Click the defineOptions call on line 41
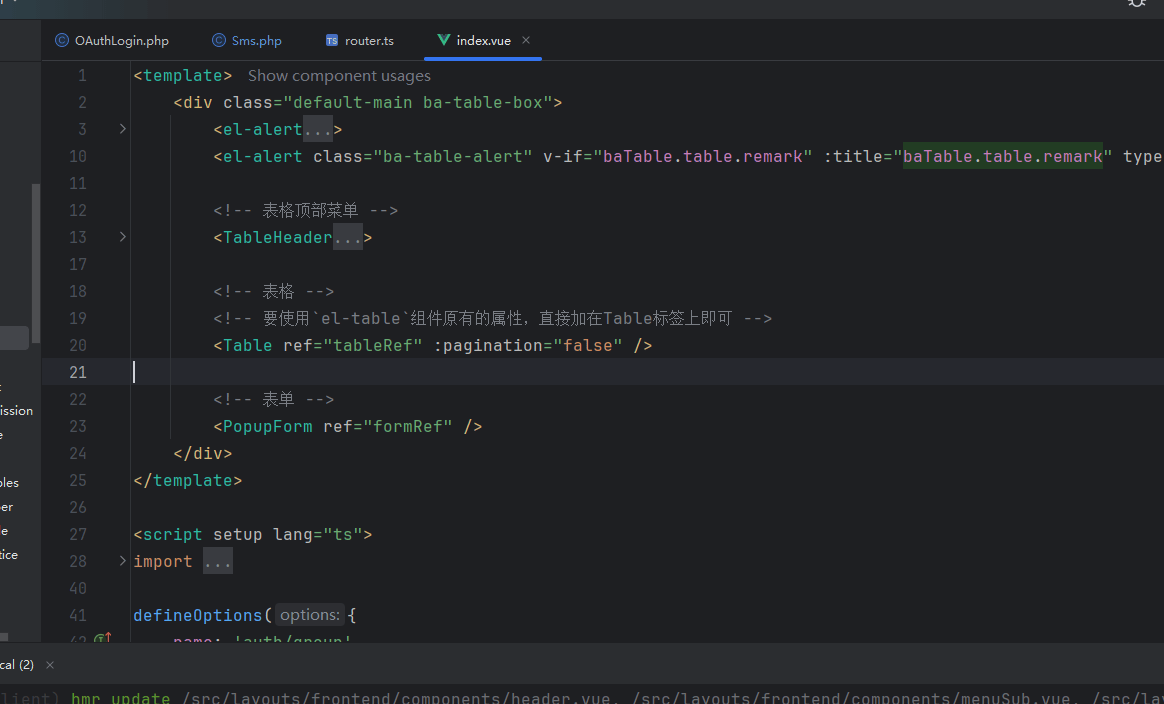This screenshot has width=1164, height=704. pyautogui.click(x=197, y=615)
